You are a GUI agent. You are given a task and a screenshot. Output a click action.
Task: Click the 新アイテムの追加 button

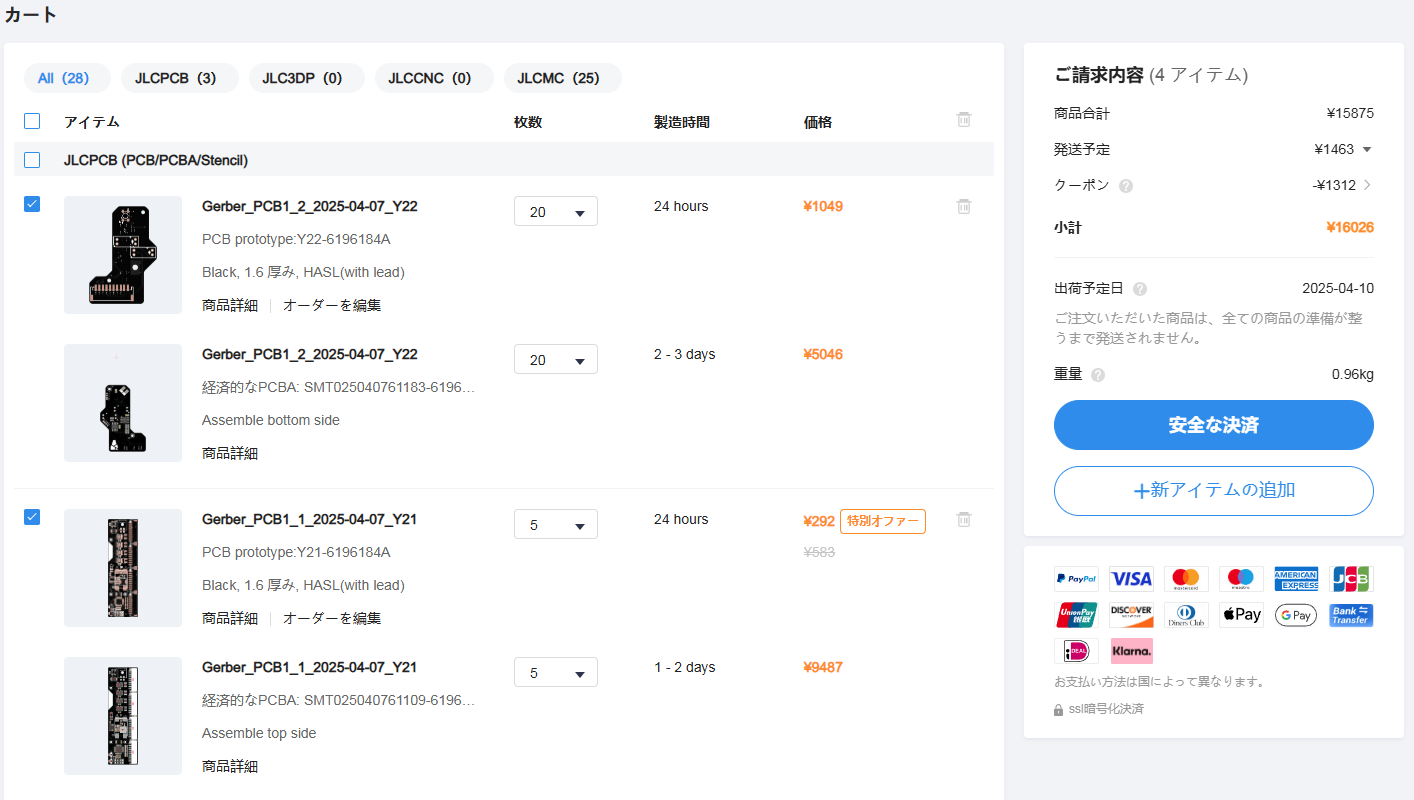click(x=1214, y=491)
